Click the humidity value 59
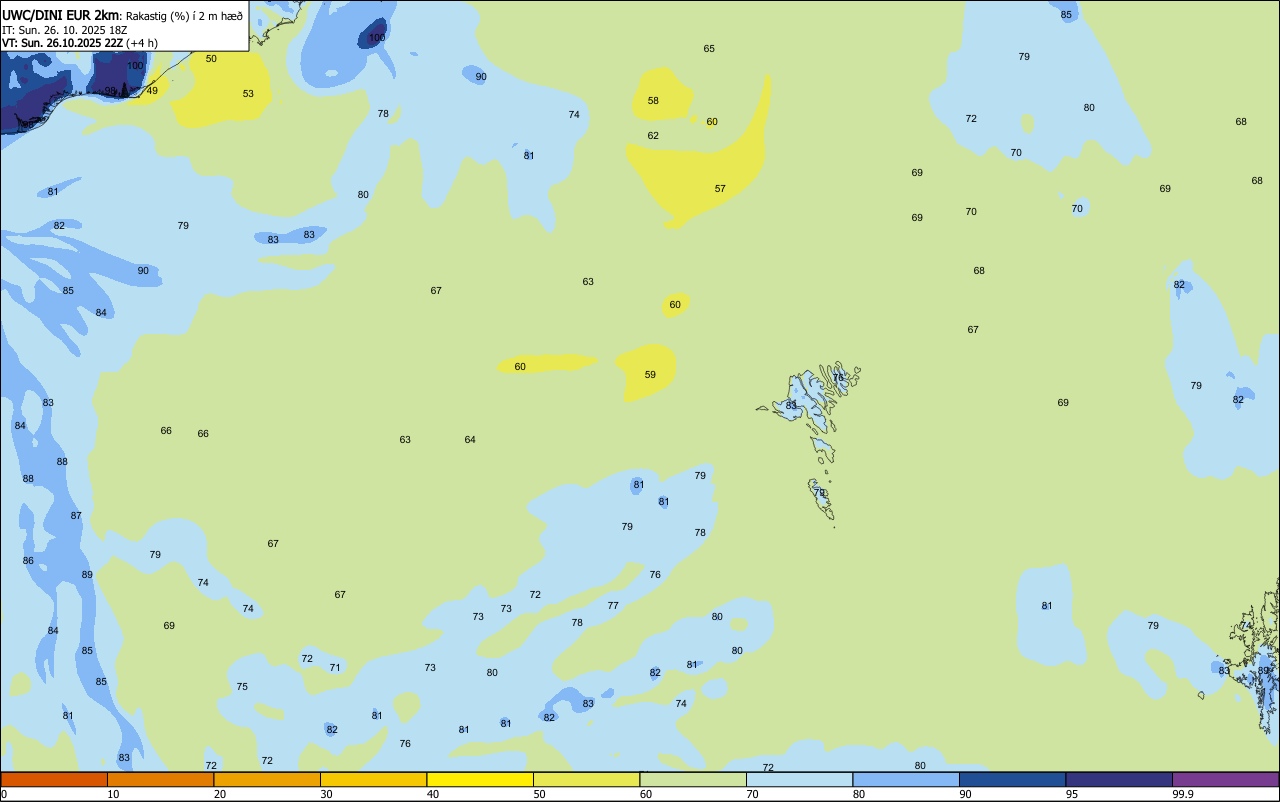1280x802 pixels. (x=650, y=375)
